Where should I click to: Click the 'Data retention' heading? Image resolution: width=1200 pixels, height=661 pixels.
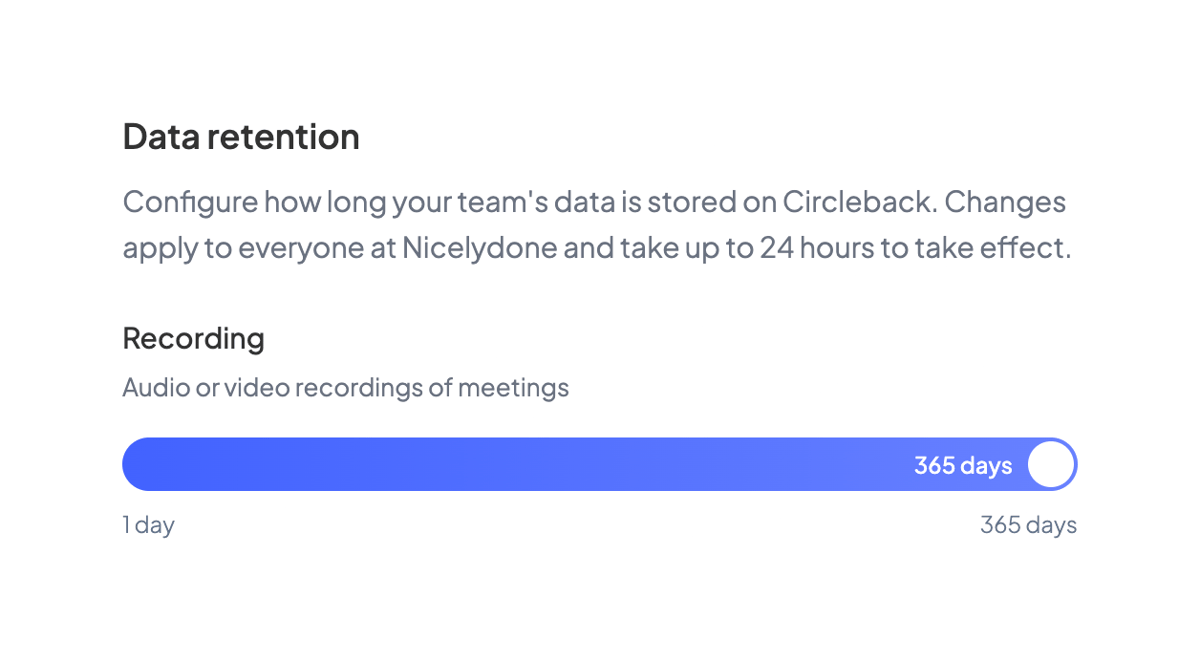(x=240, y=136)
